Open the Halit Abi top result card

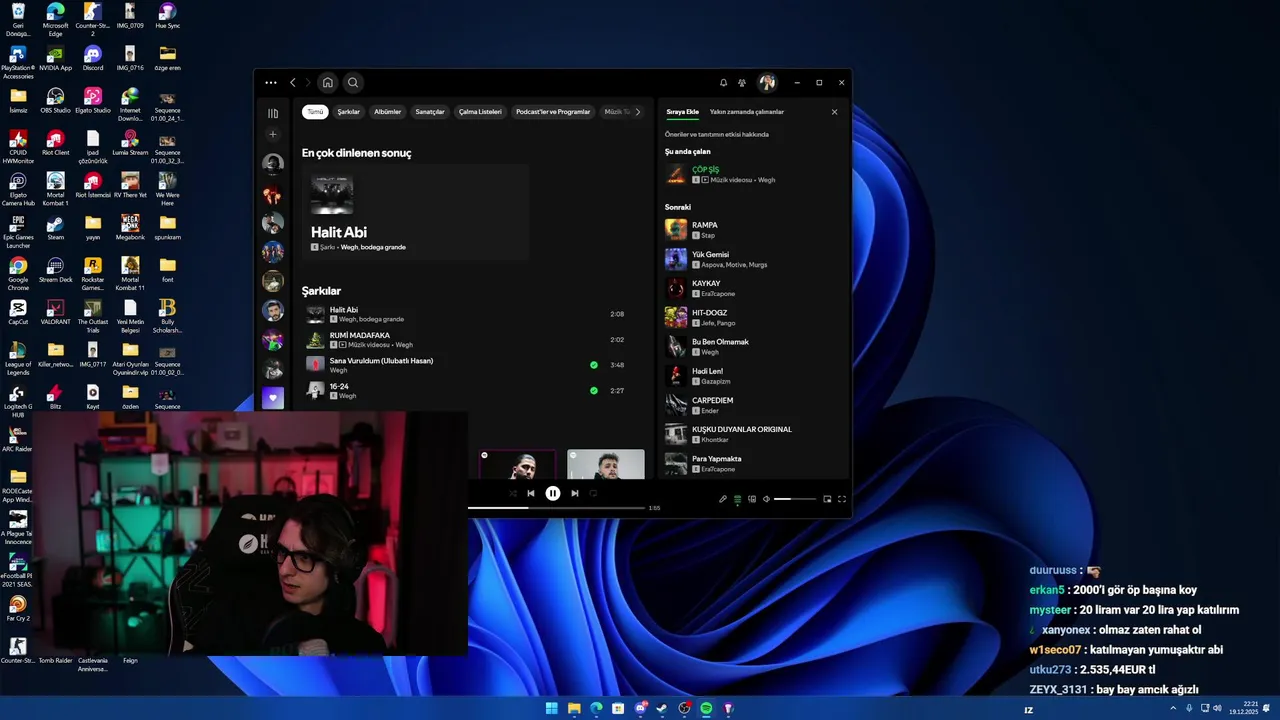point(415,213)
